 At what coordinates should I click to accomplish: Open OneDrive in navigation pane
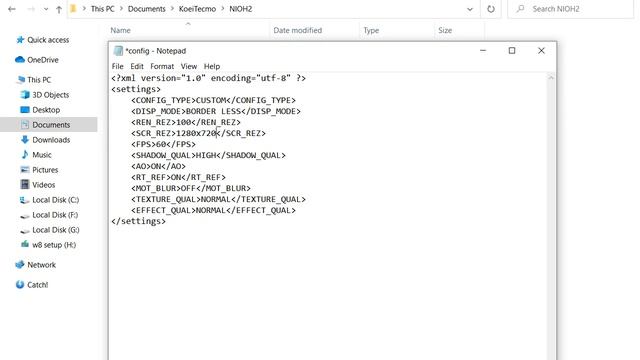click(43, 60)
